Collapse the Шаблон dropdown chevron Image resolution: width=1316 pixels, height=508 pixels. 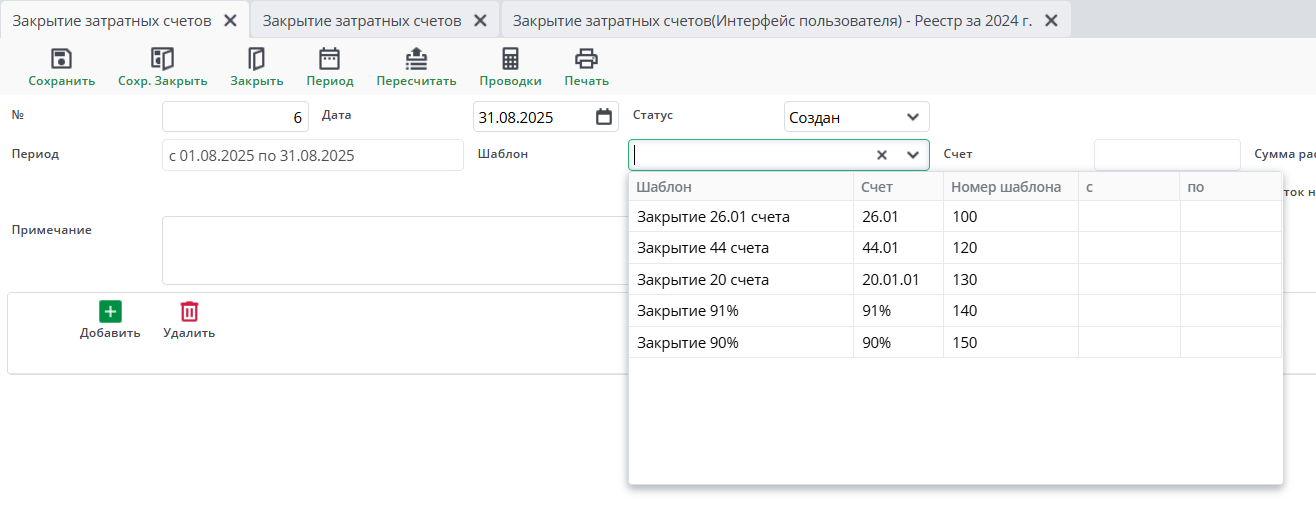[912, 155]
